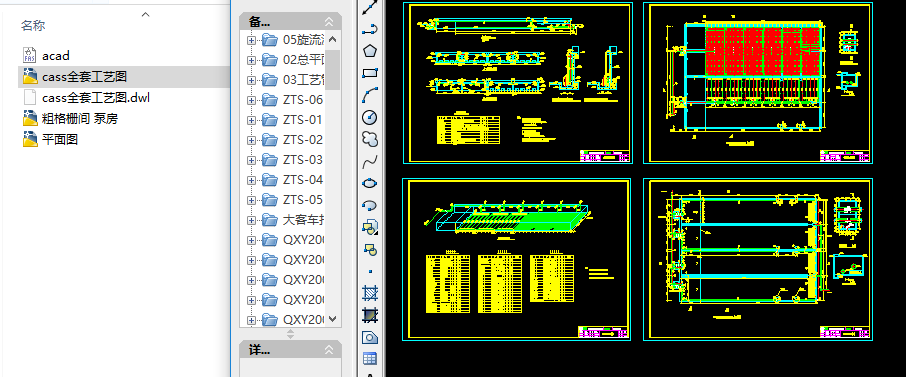Screen dimensions: 906x377
Task: Select the Polyline draw tool
Action: (370, 28)
